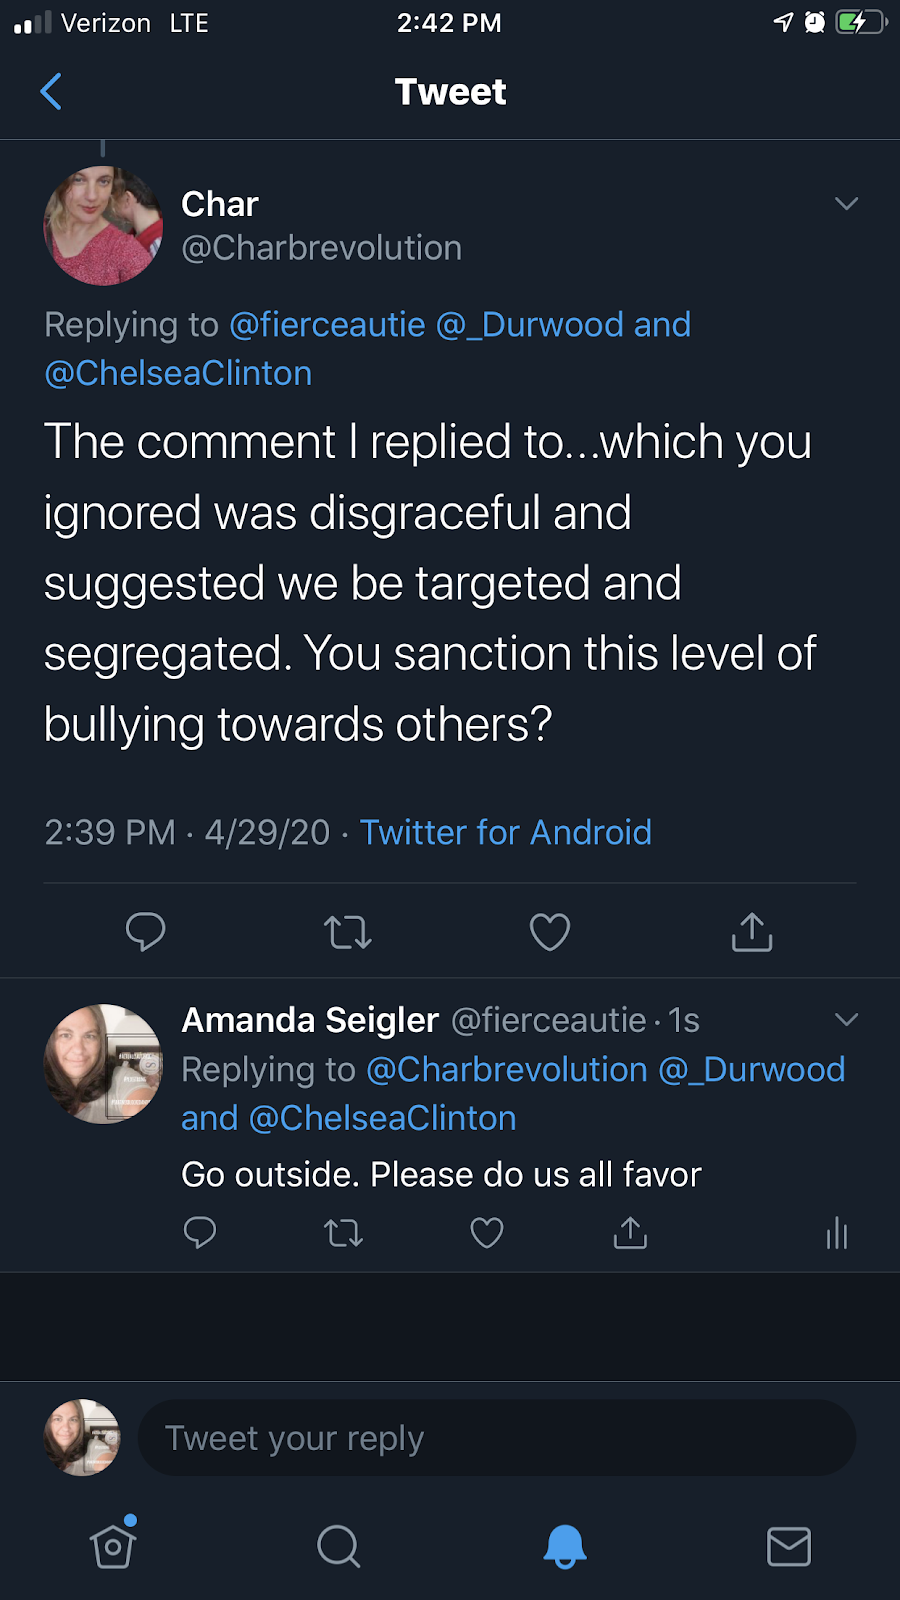This screenshot has height=1600, width=900.
Task: Open @ChelseaClinton mention in Char's tweet
Action: coord(178,373)
